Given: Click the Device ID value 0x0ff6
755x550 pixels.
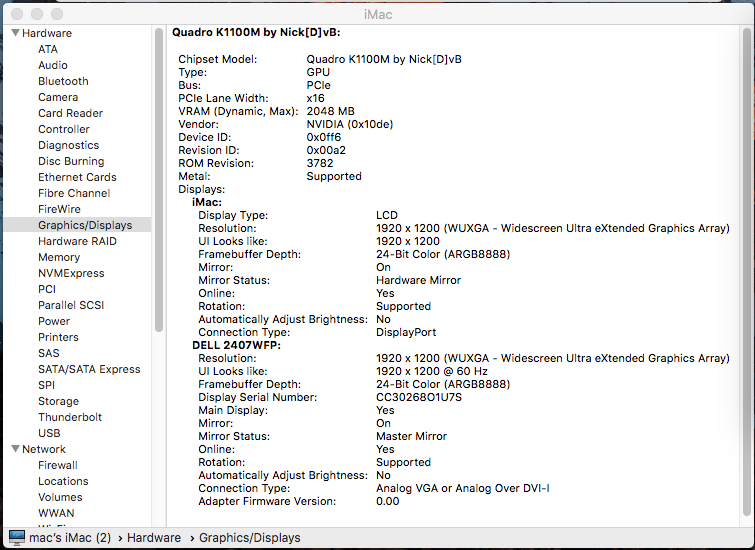Looking at the screenshot, I should pos(324,137).
